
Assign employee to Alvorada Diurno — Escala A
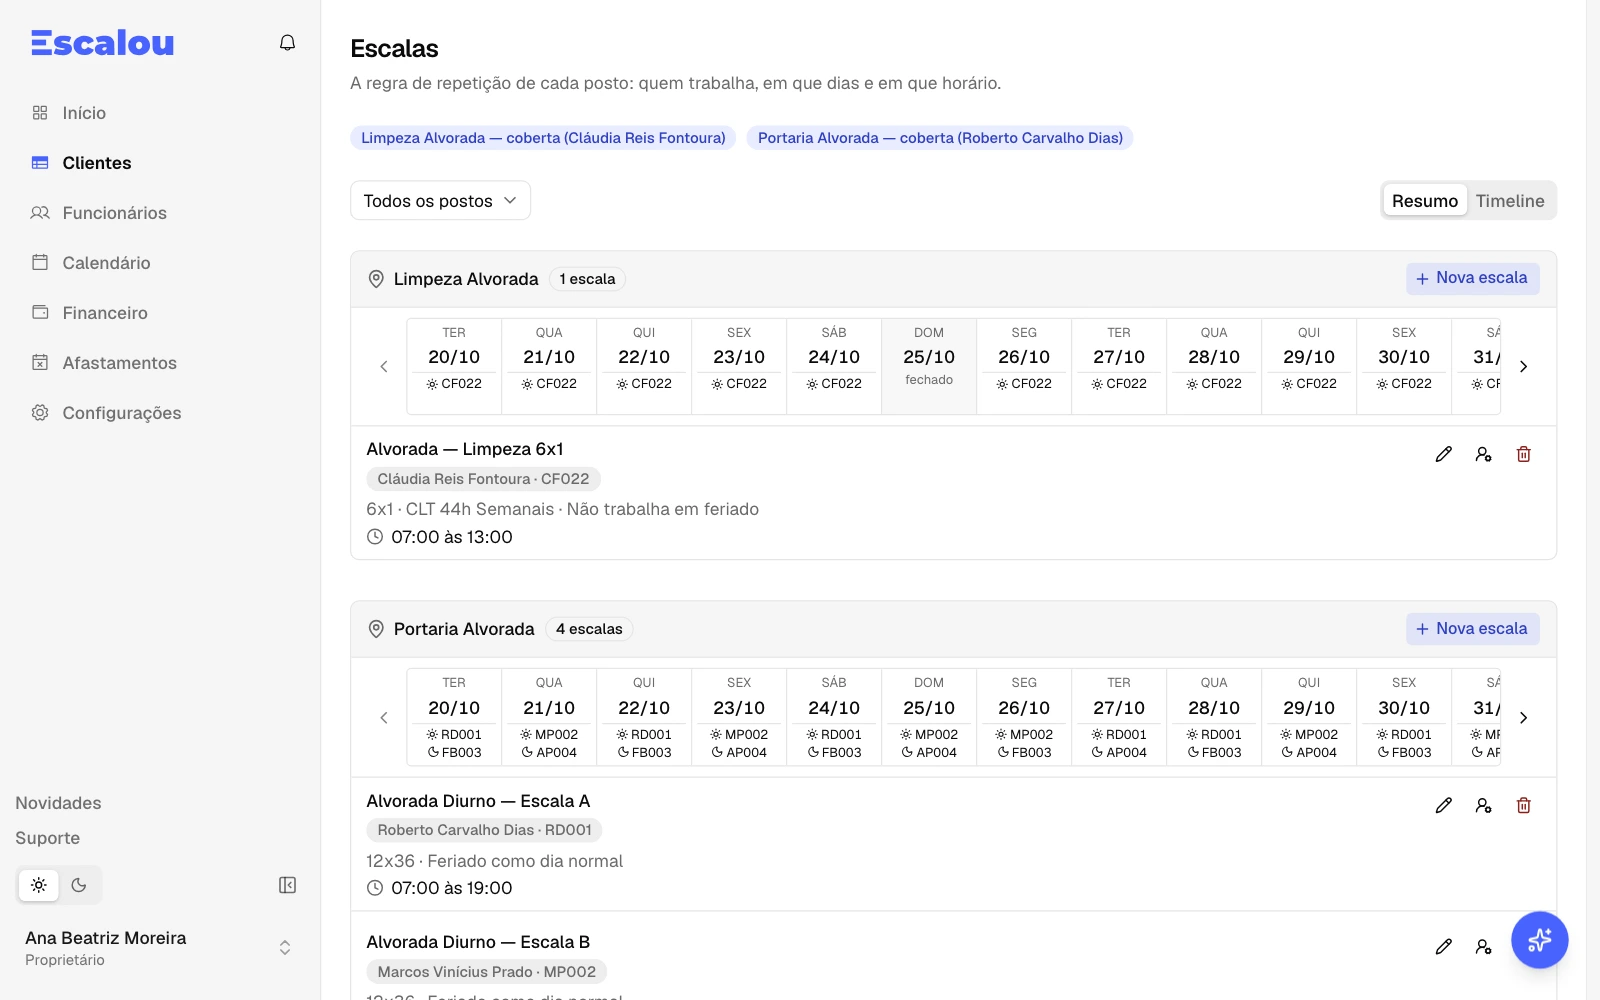click(1483, 805)
